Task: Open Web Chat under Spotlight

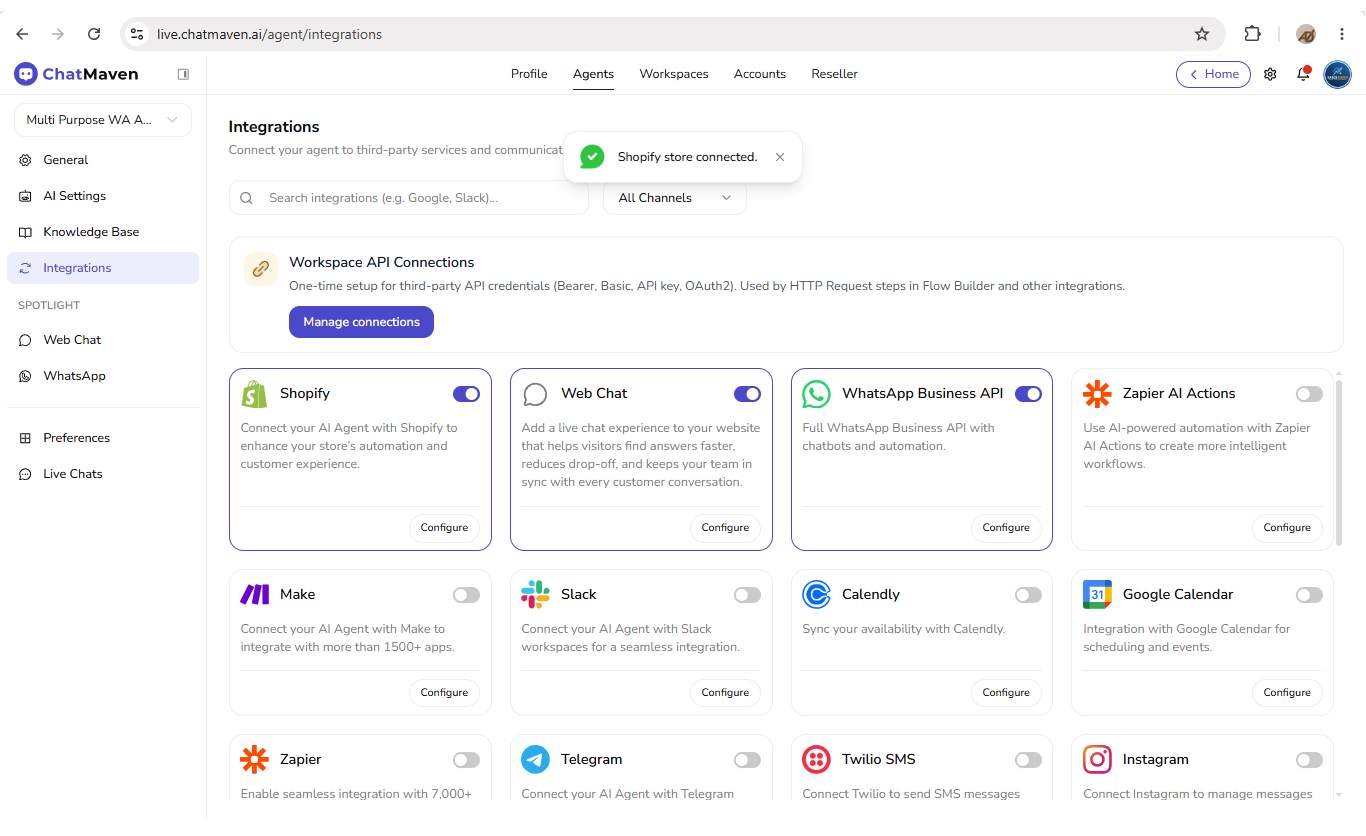Action: [x=103, y=340]
